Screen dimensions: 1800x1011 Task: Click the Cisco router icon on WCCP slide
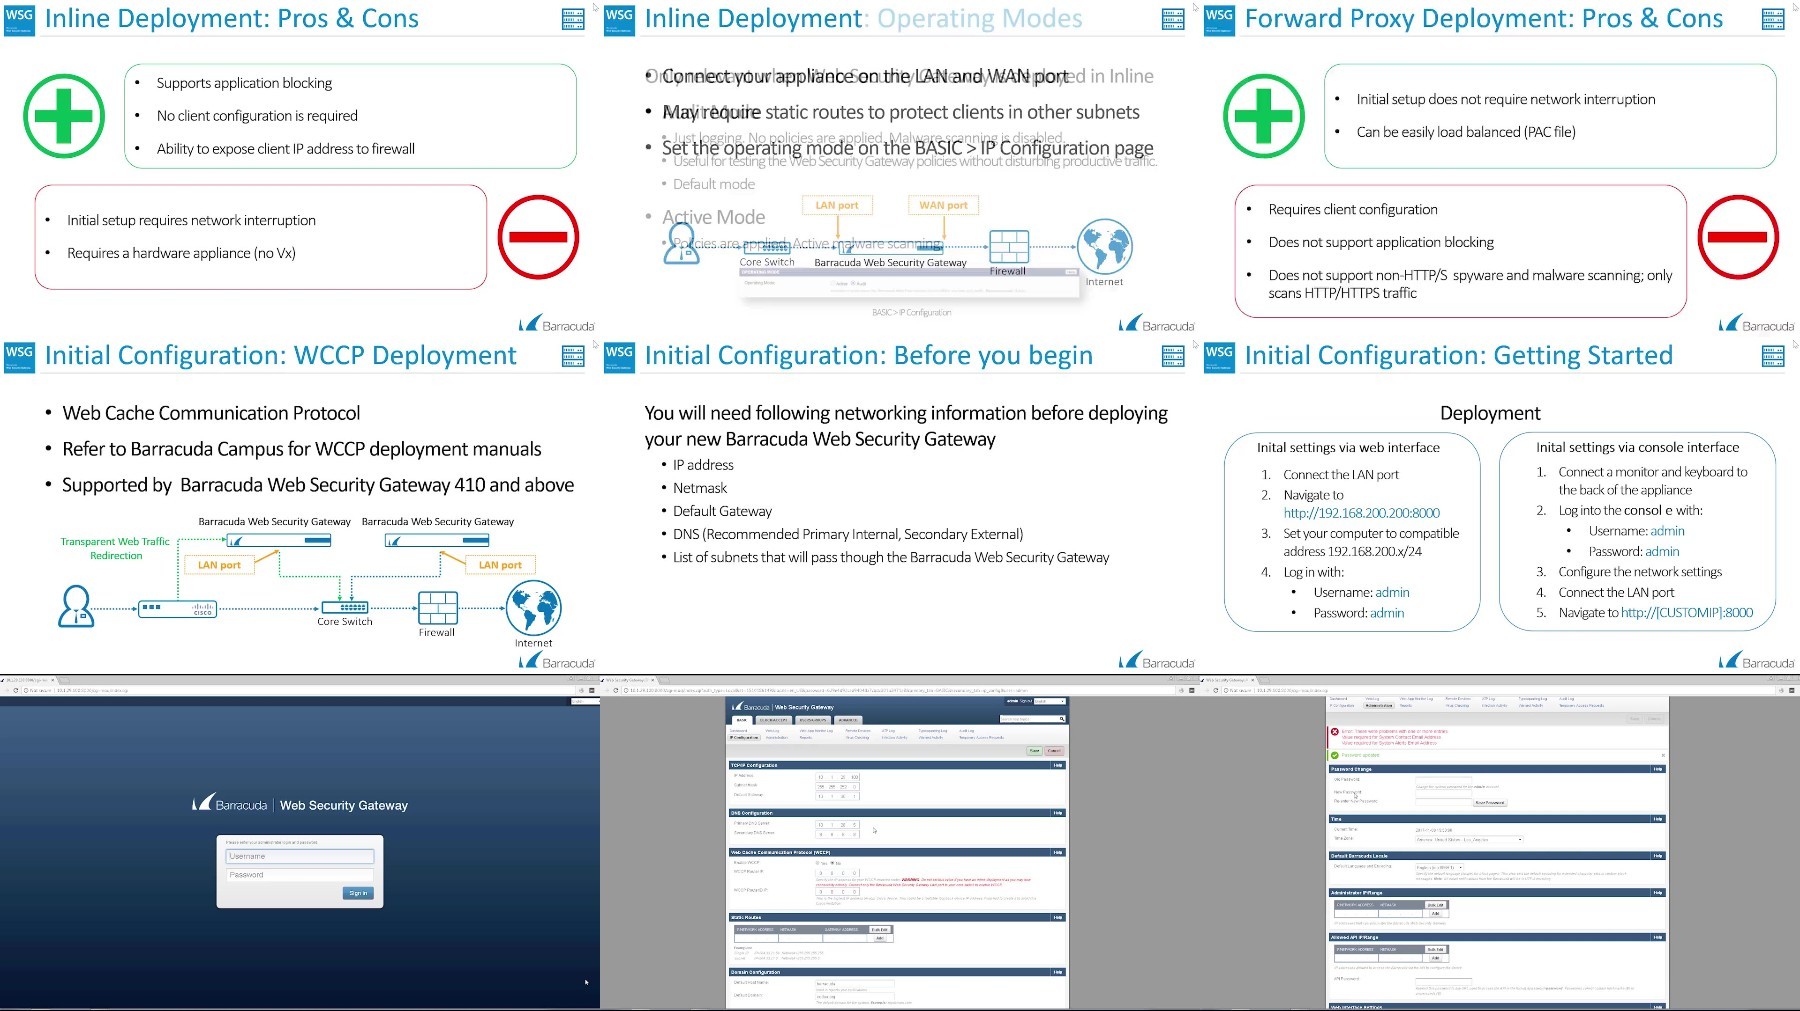coord(177,607)
